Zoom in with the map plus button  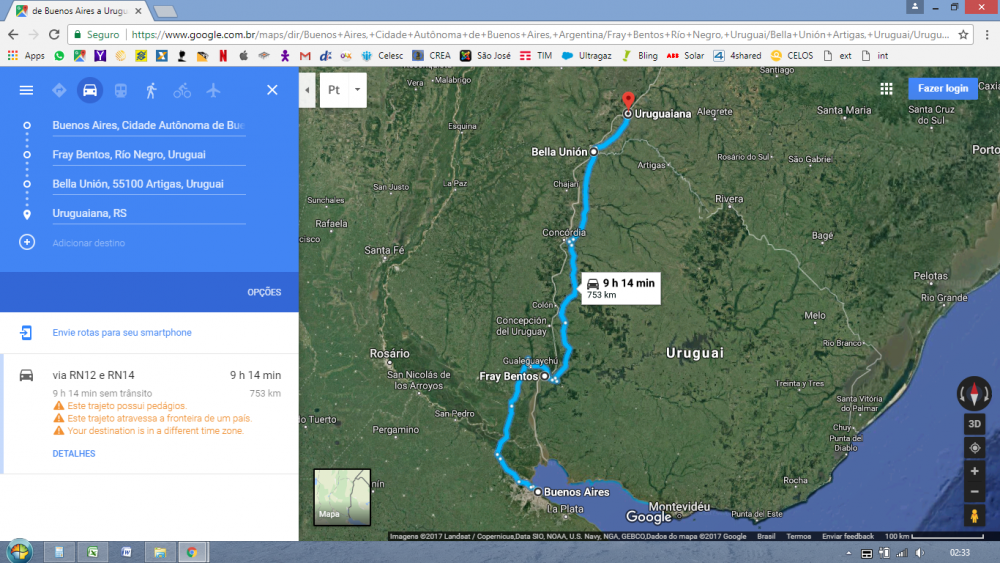pos(974,471)
